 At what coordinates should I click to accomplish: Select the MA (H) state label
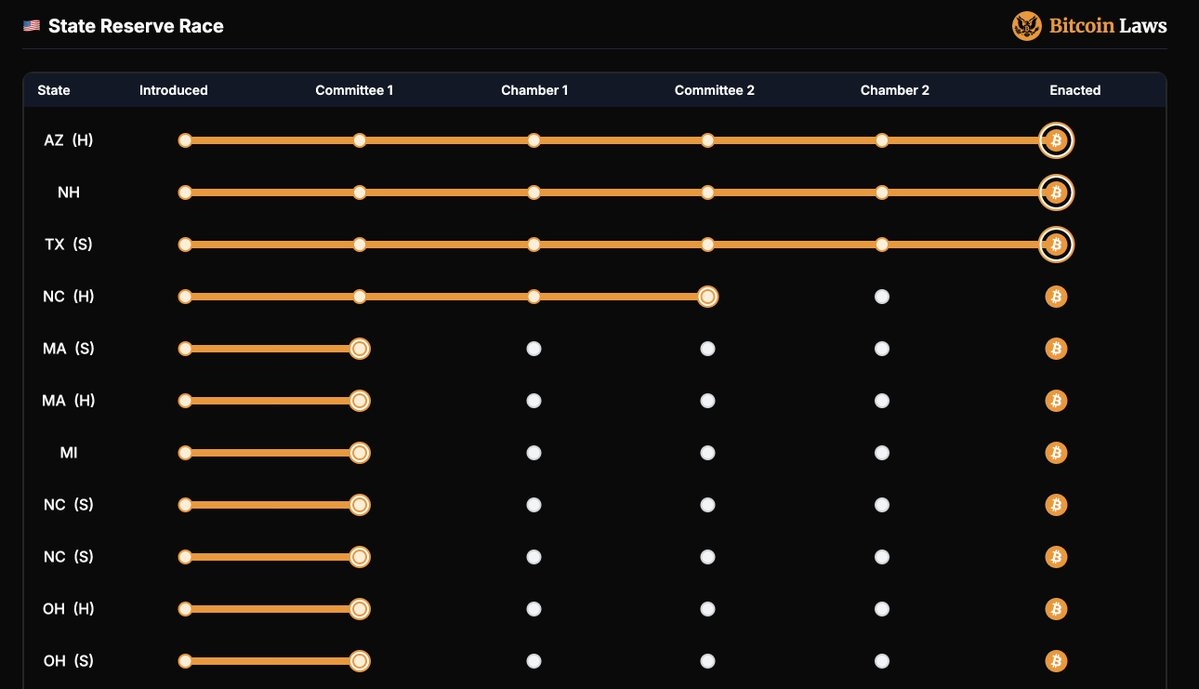[68, 401]
